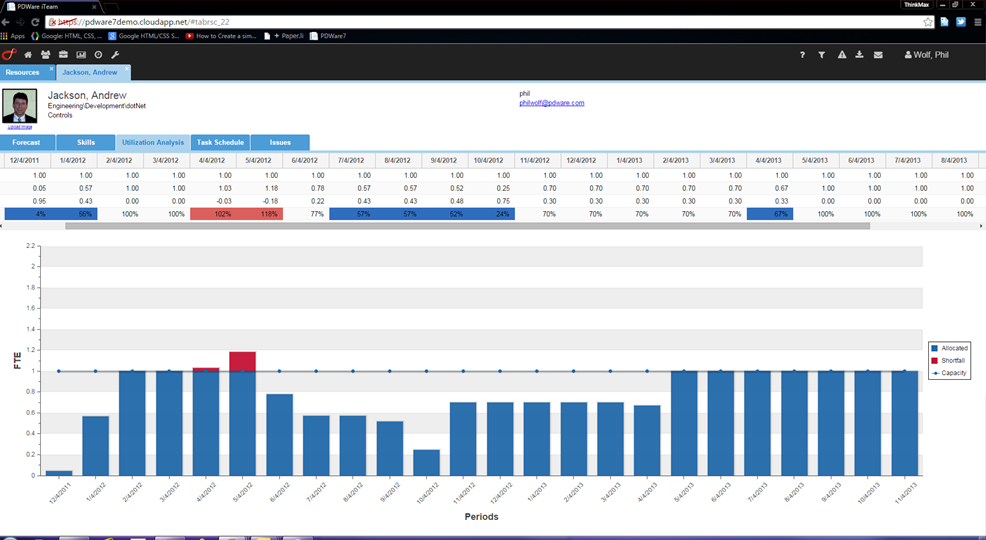The image size is (986, 540).
Task: Click the 24% blue utilization cell
Action: 492,214
